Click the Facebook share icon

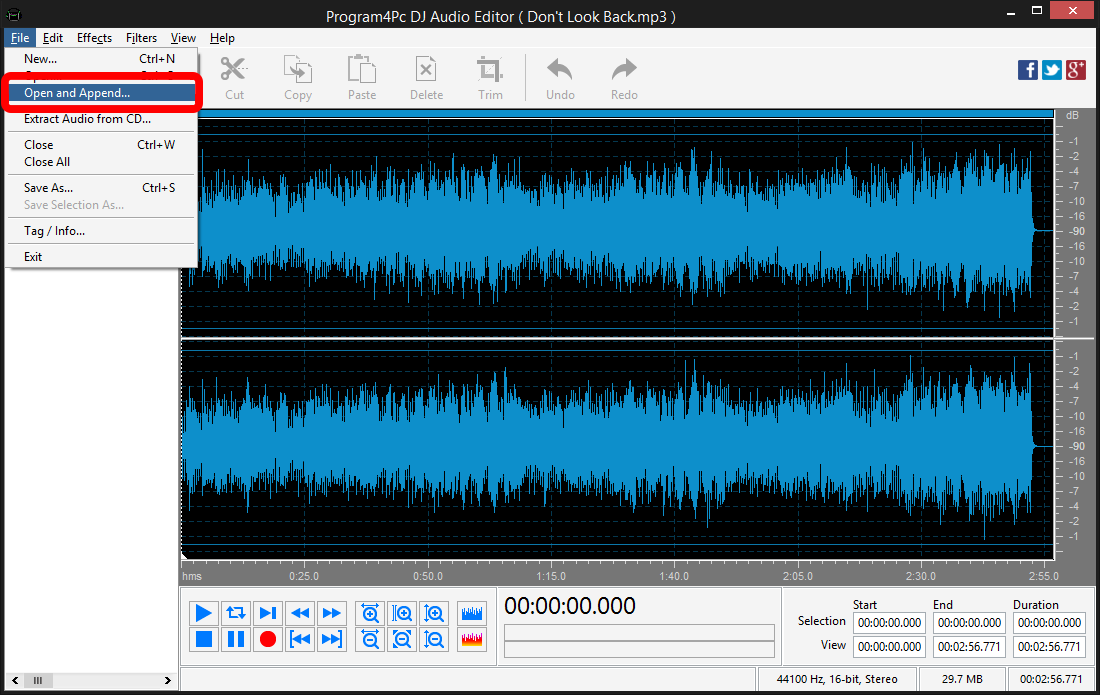pos(1027,70)
